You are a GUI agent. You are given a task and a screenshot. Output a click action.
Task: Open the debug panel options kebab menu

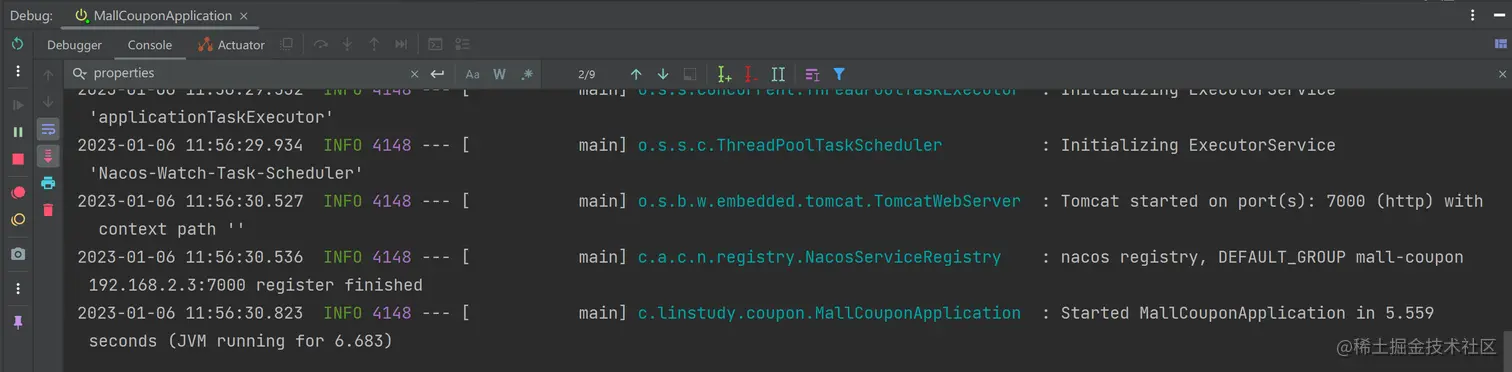[1472, 15]
